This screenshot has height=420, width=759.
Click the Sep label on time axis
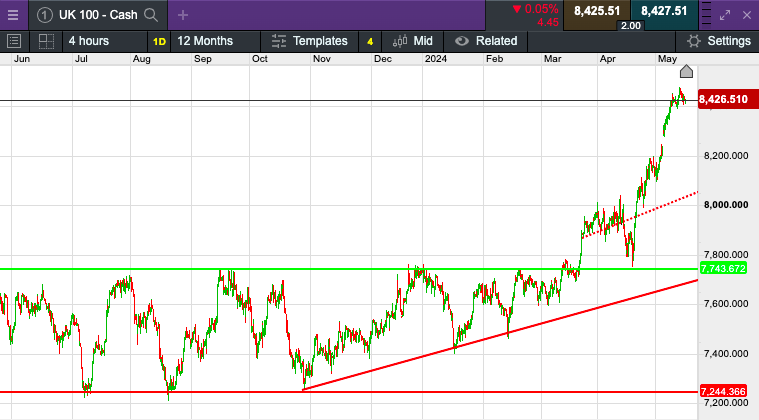(x=203, y=59)
